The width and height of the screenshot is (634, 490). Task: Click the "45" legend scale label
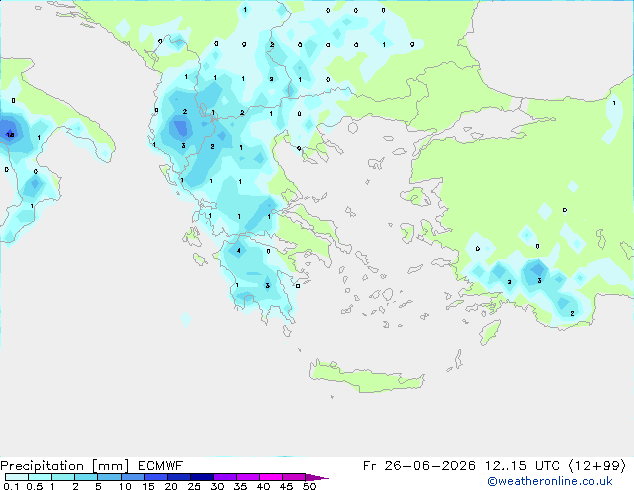pyautogui.click(x=286, y=486)
